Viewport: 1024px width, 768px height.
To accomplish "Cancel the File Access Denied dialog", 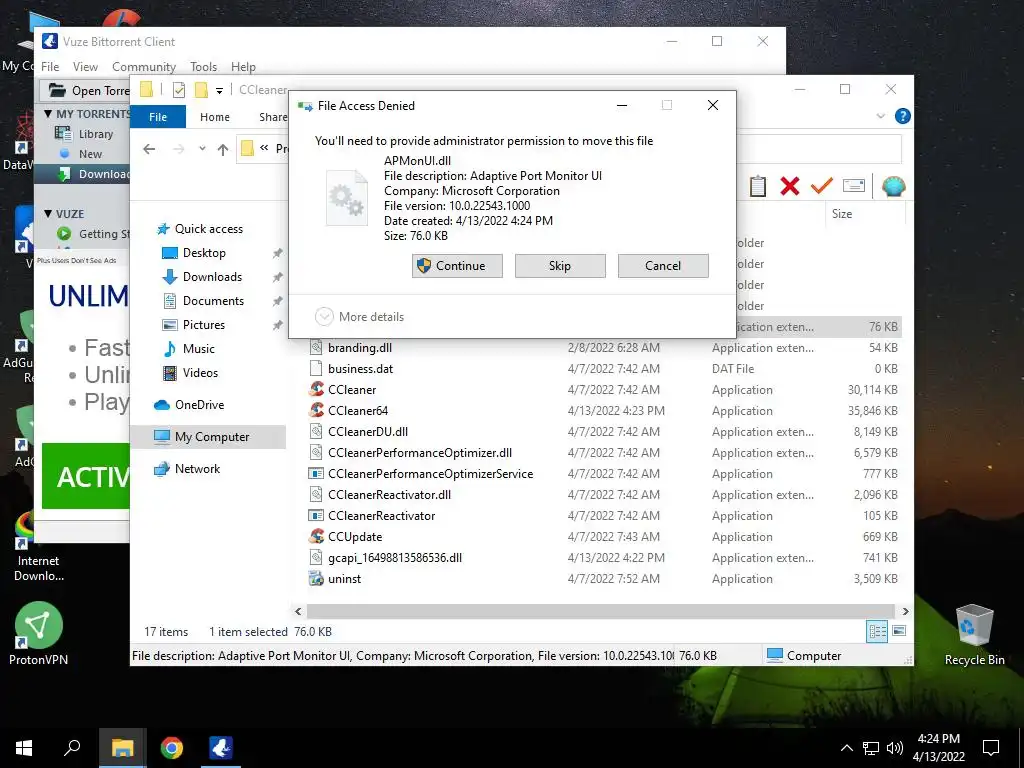I will (x=663, y=266).
